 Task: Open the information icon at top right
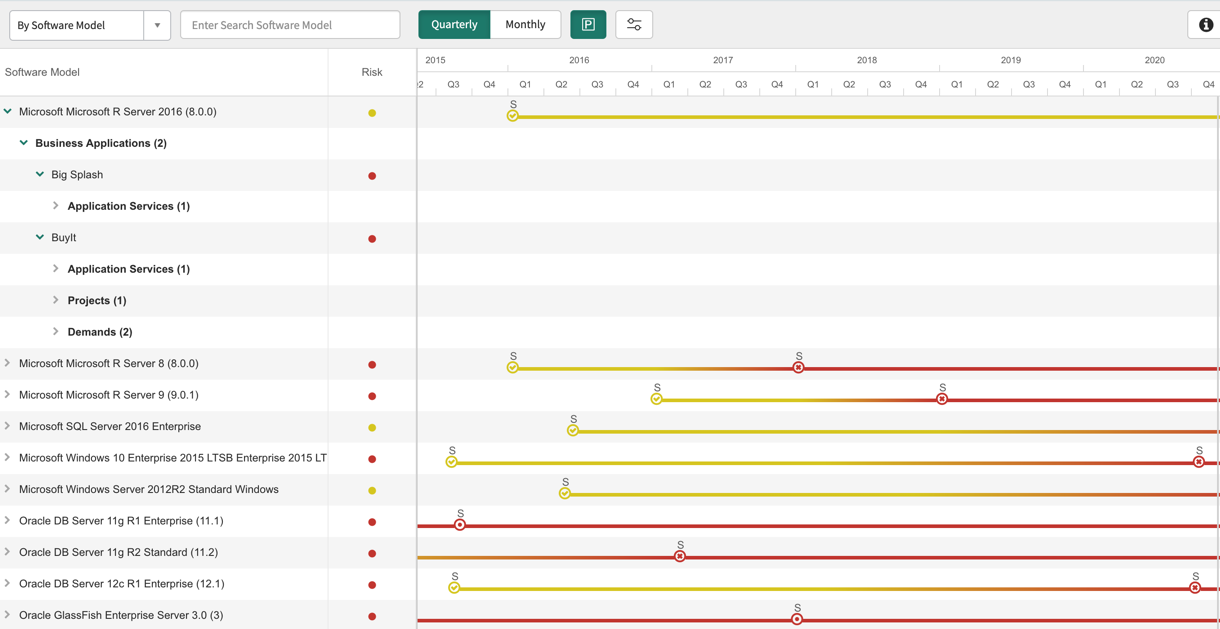(1205, 25)
